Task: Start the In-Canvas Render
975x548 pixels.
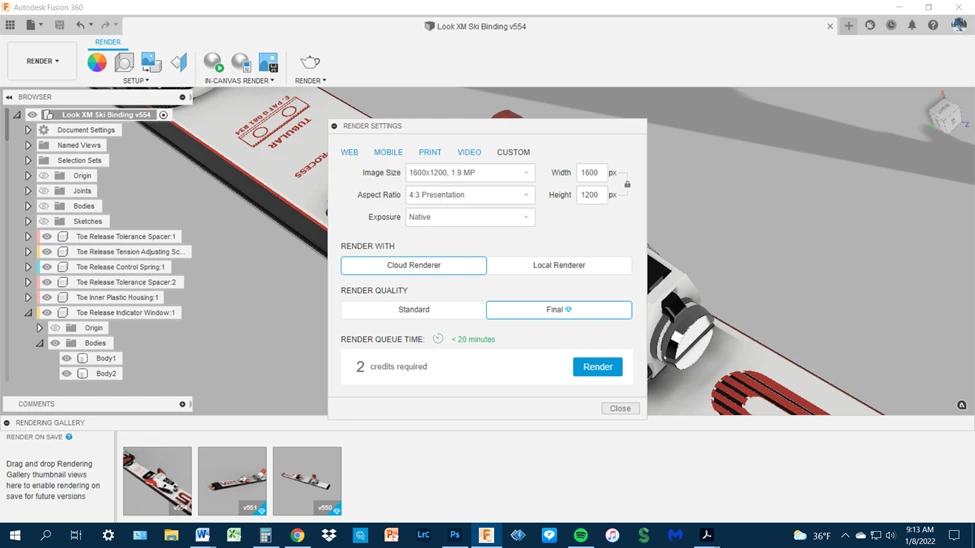Action: click(x=213, y=62)
